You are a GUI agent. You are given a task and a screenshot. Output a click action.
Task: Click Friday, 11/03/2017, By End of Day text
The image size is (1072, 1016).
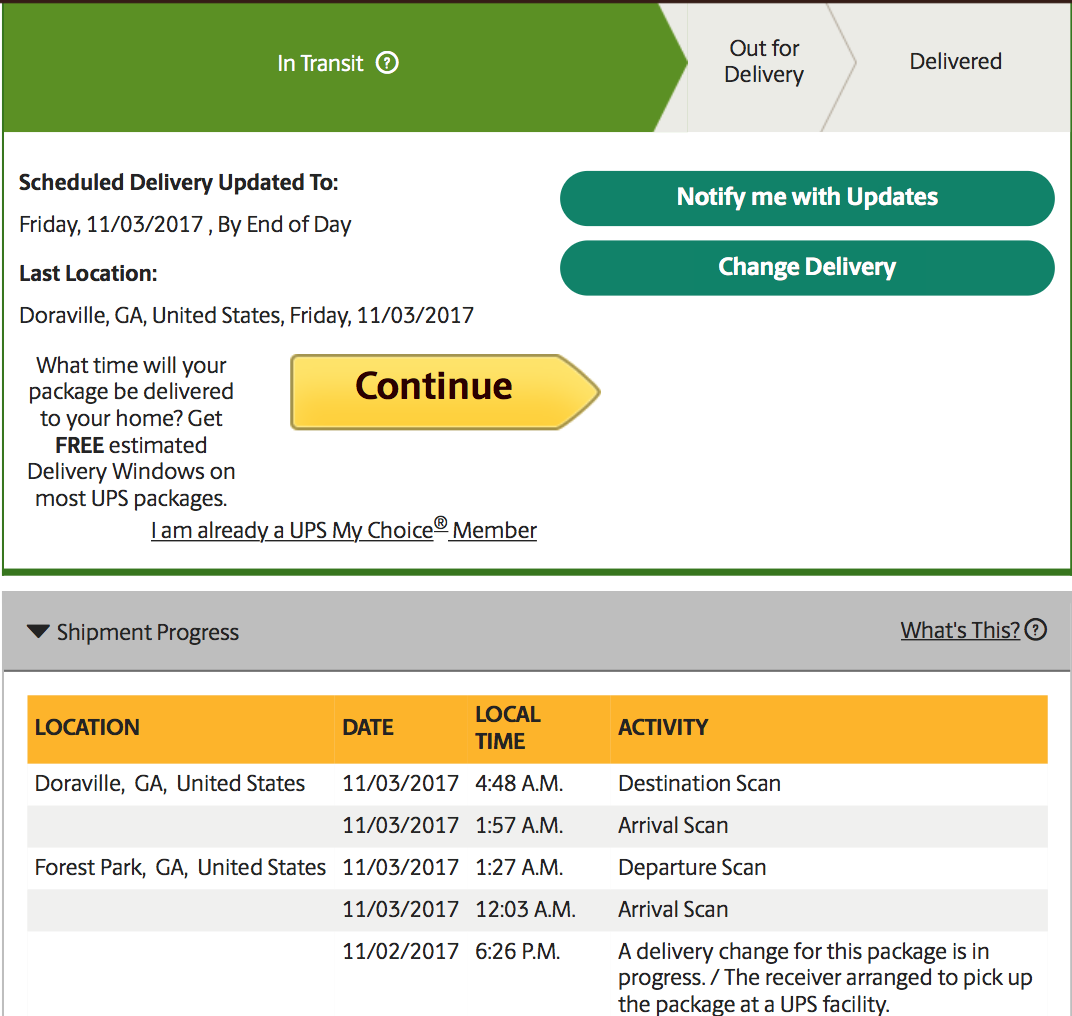(x=185, y=225)
